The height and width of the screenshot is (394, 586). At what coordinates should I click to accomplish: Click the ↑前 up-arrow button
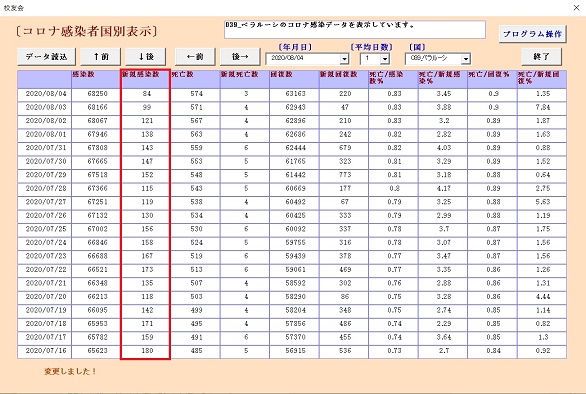tap(101, 56)
